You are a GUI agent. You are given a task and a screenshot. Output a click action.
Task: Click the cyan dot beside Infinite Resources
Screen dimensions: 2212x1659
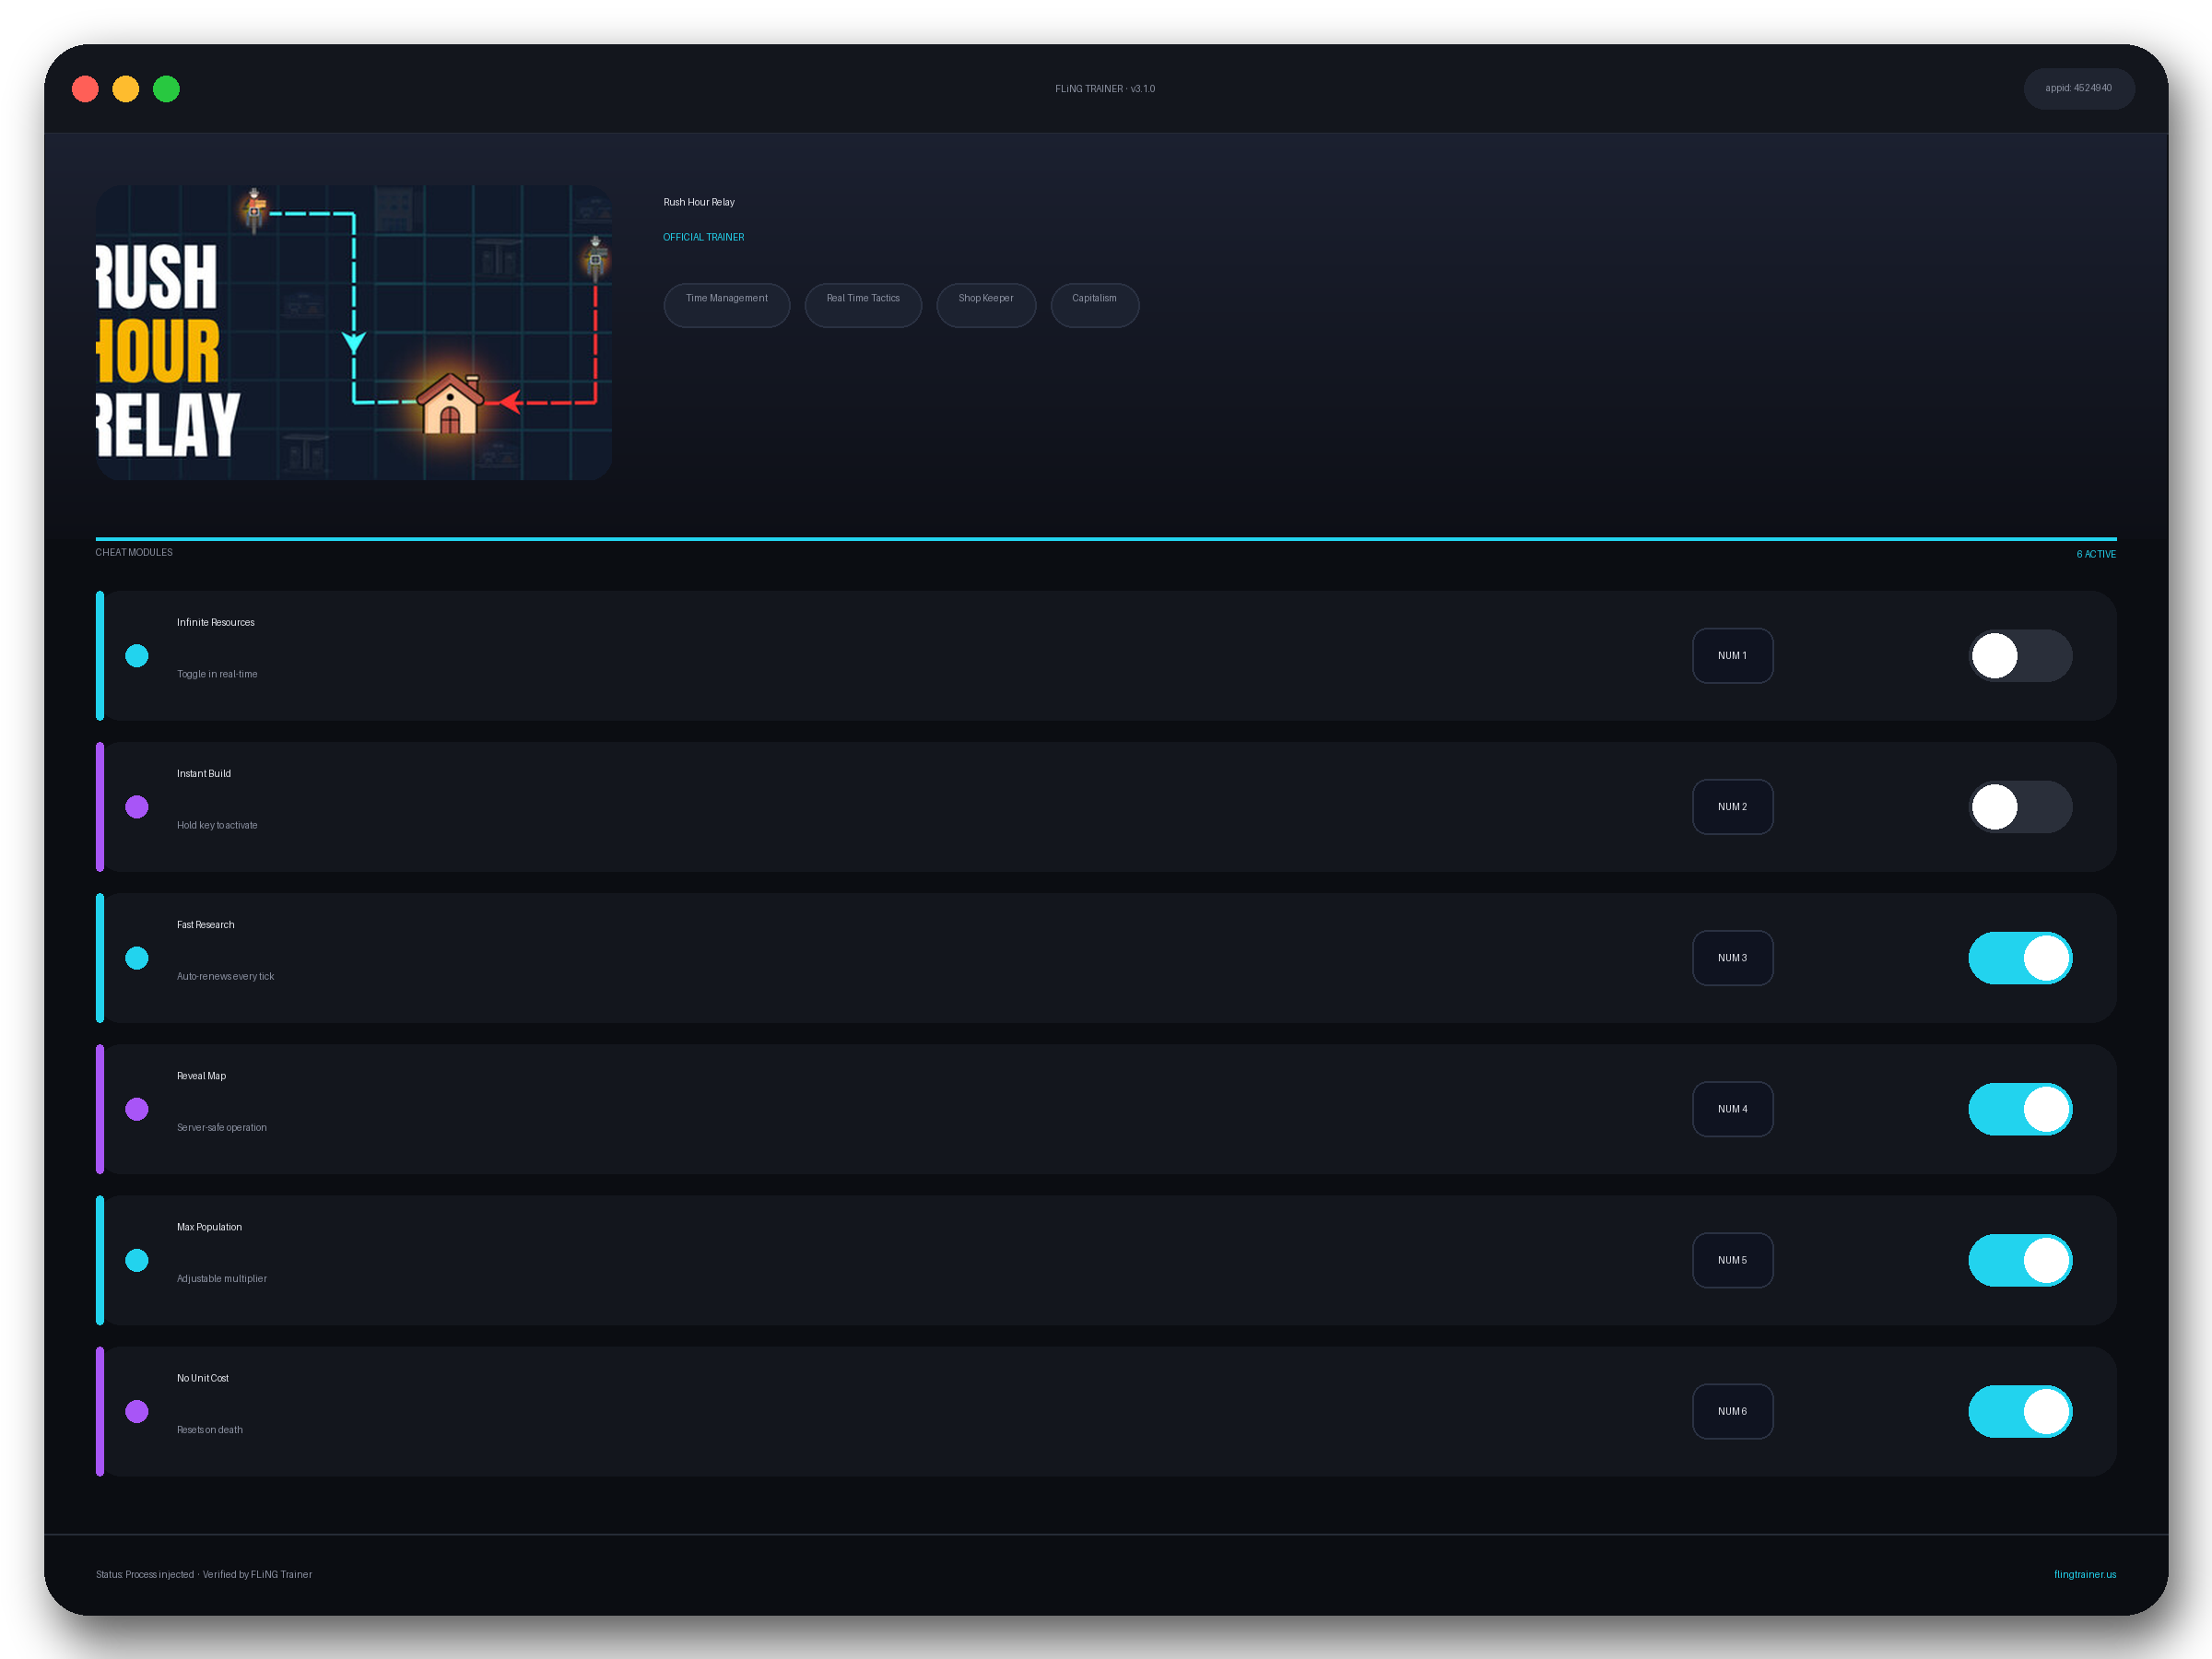(137, 656)
